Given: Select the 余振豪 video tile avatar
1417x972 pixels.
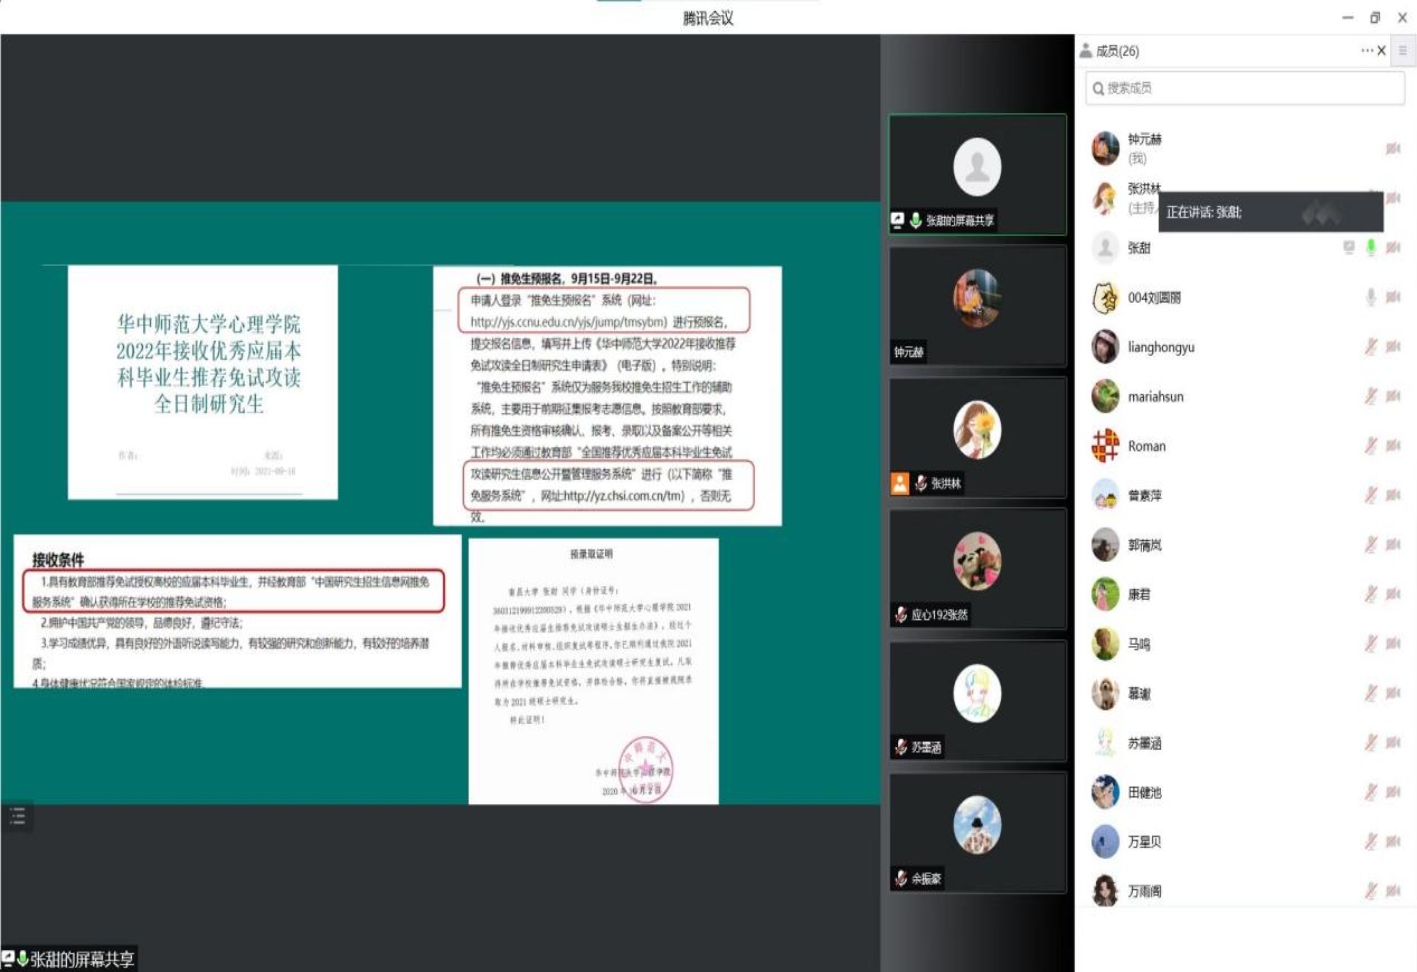Looking at the screenshot, I should pyautogui.click(x=977, y=824).
